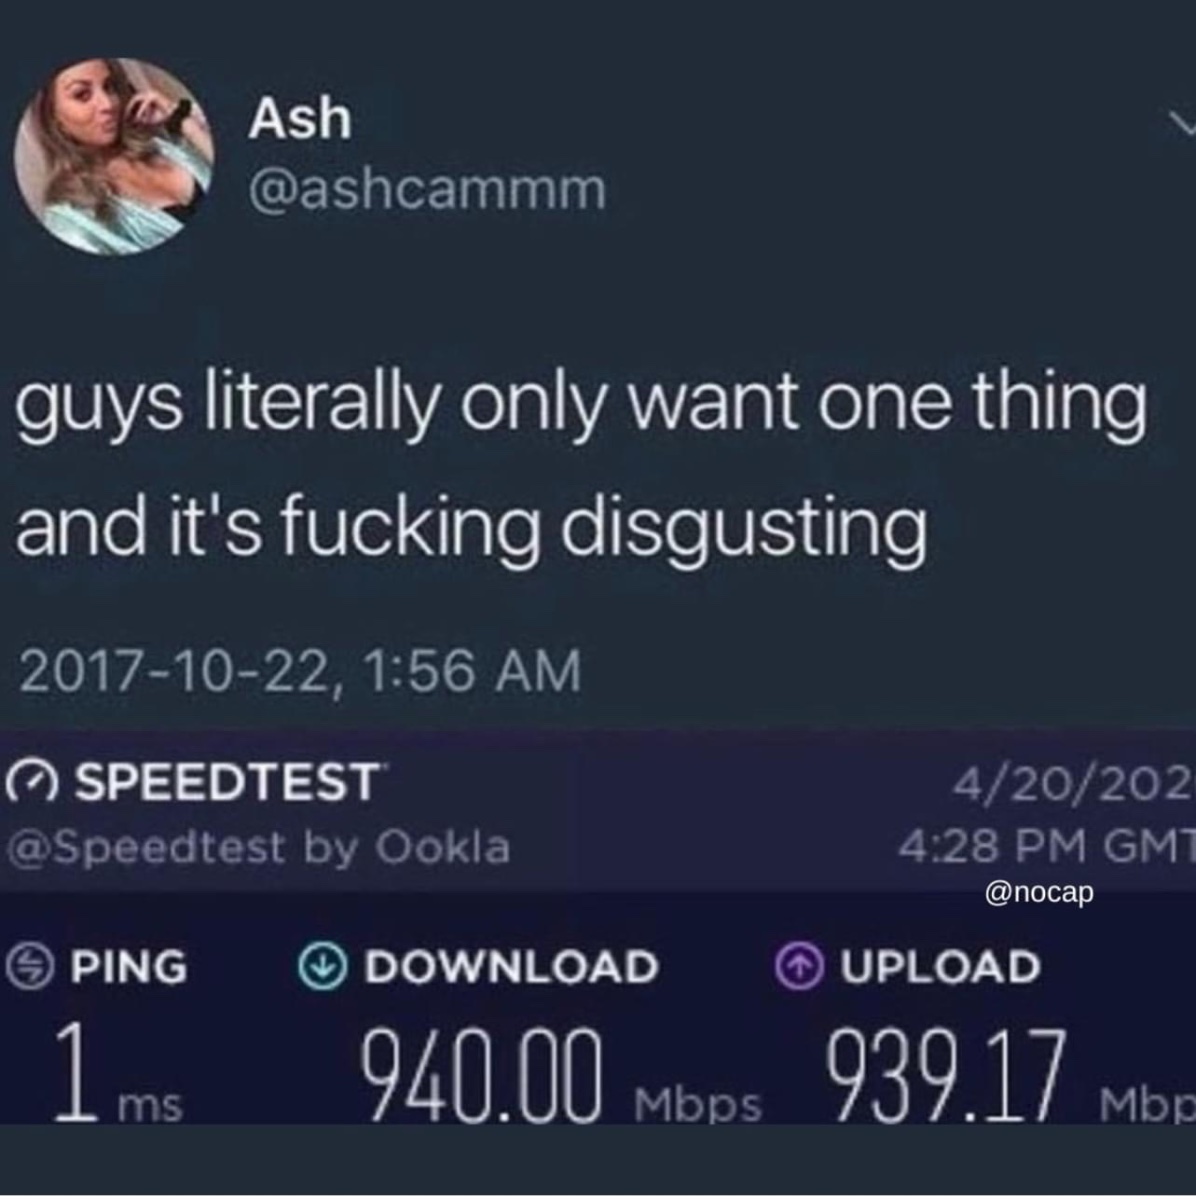
Task: Click the 940.00 download speed value
Action: pyautogui.click(x=482, y=1073)
